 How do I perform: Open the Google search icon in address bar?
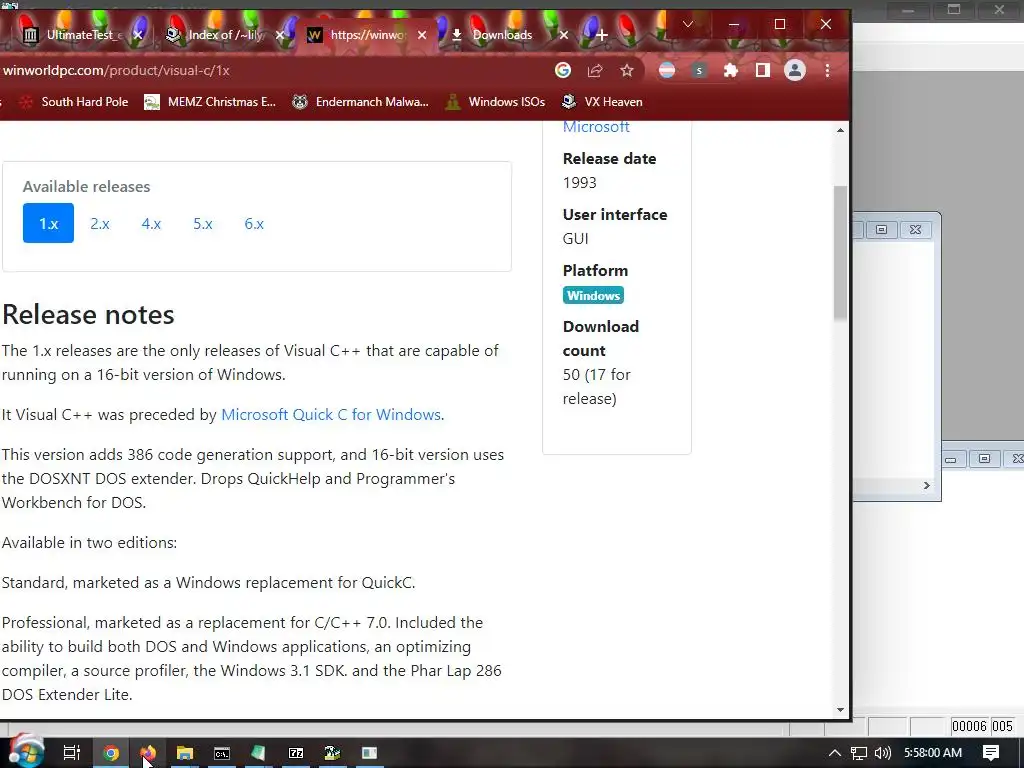562,70
